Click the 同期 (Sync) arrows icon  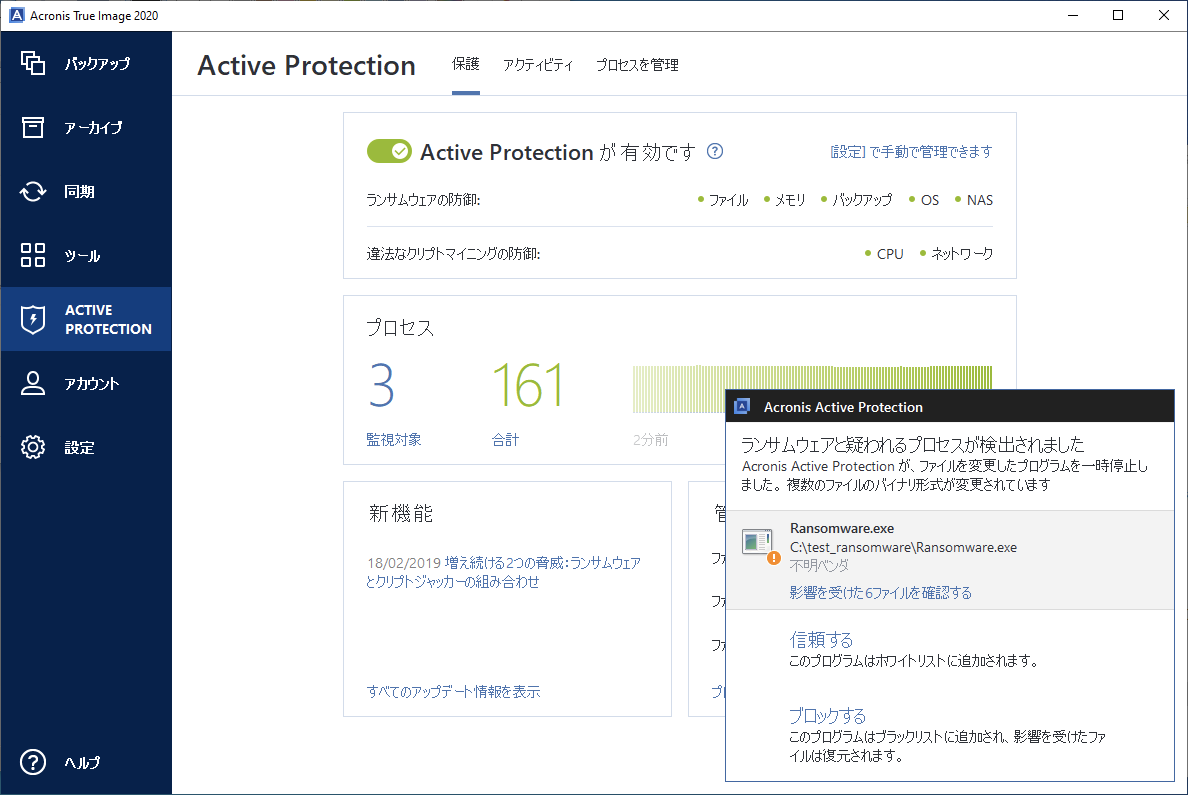[x=33, y=191]
